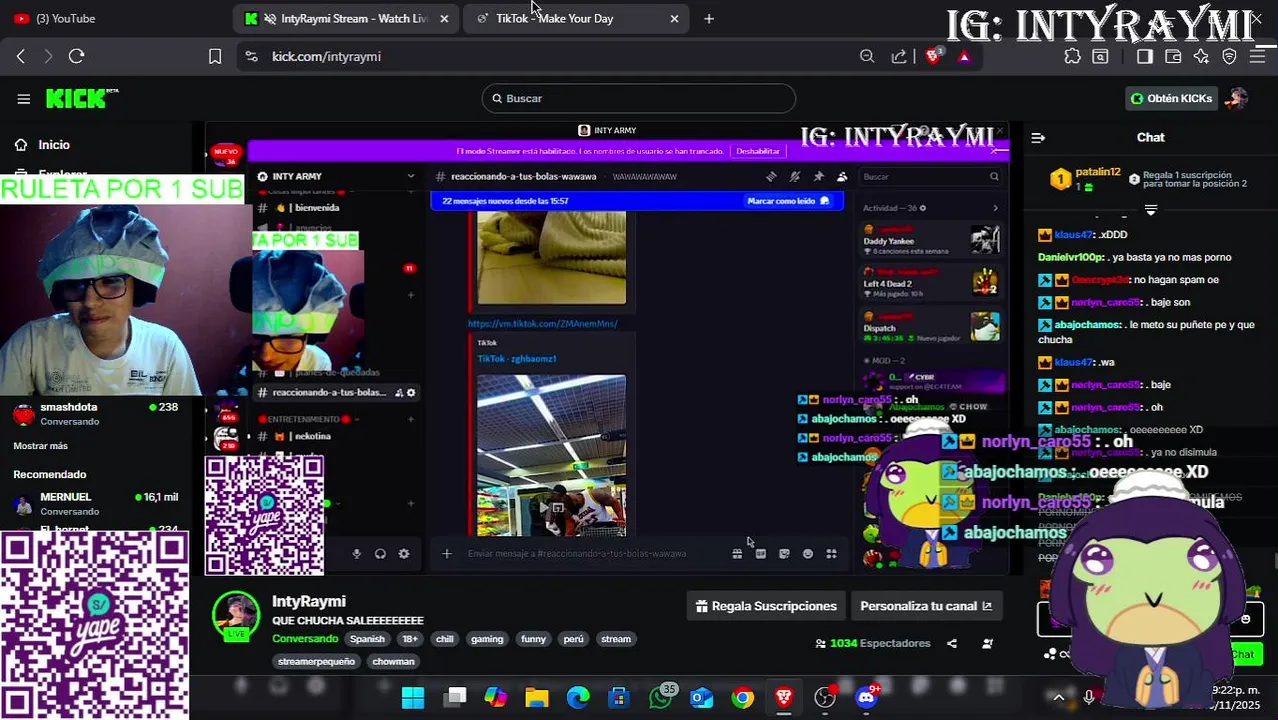Open user profile avatar menu
This screenshot has height=720, width=1278.
[1238, 98]
